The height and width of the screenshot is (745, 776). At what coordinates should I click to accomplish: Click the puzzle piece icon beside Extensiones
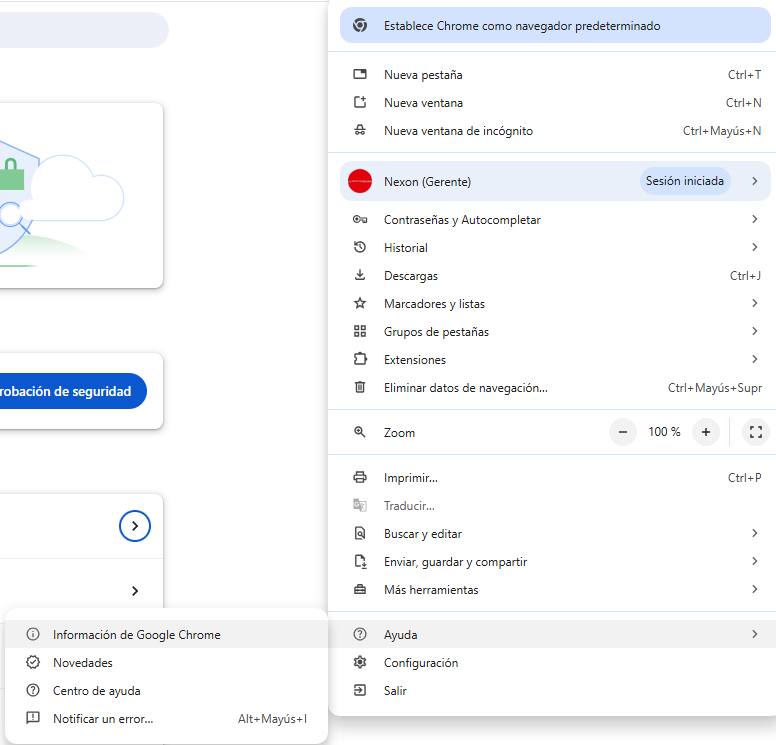360,359
